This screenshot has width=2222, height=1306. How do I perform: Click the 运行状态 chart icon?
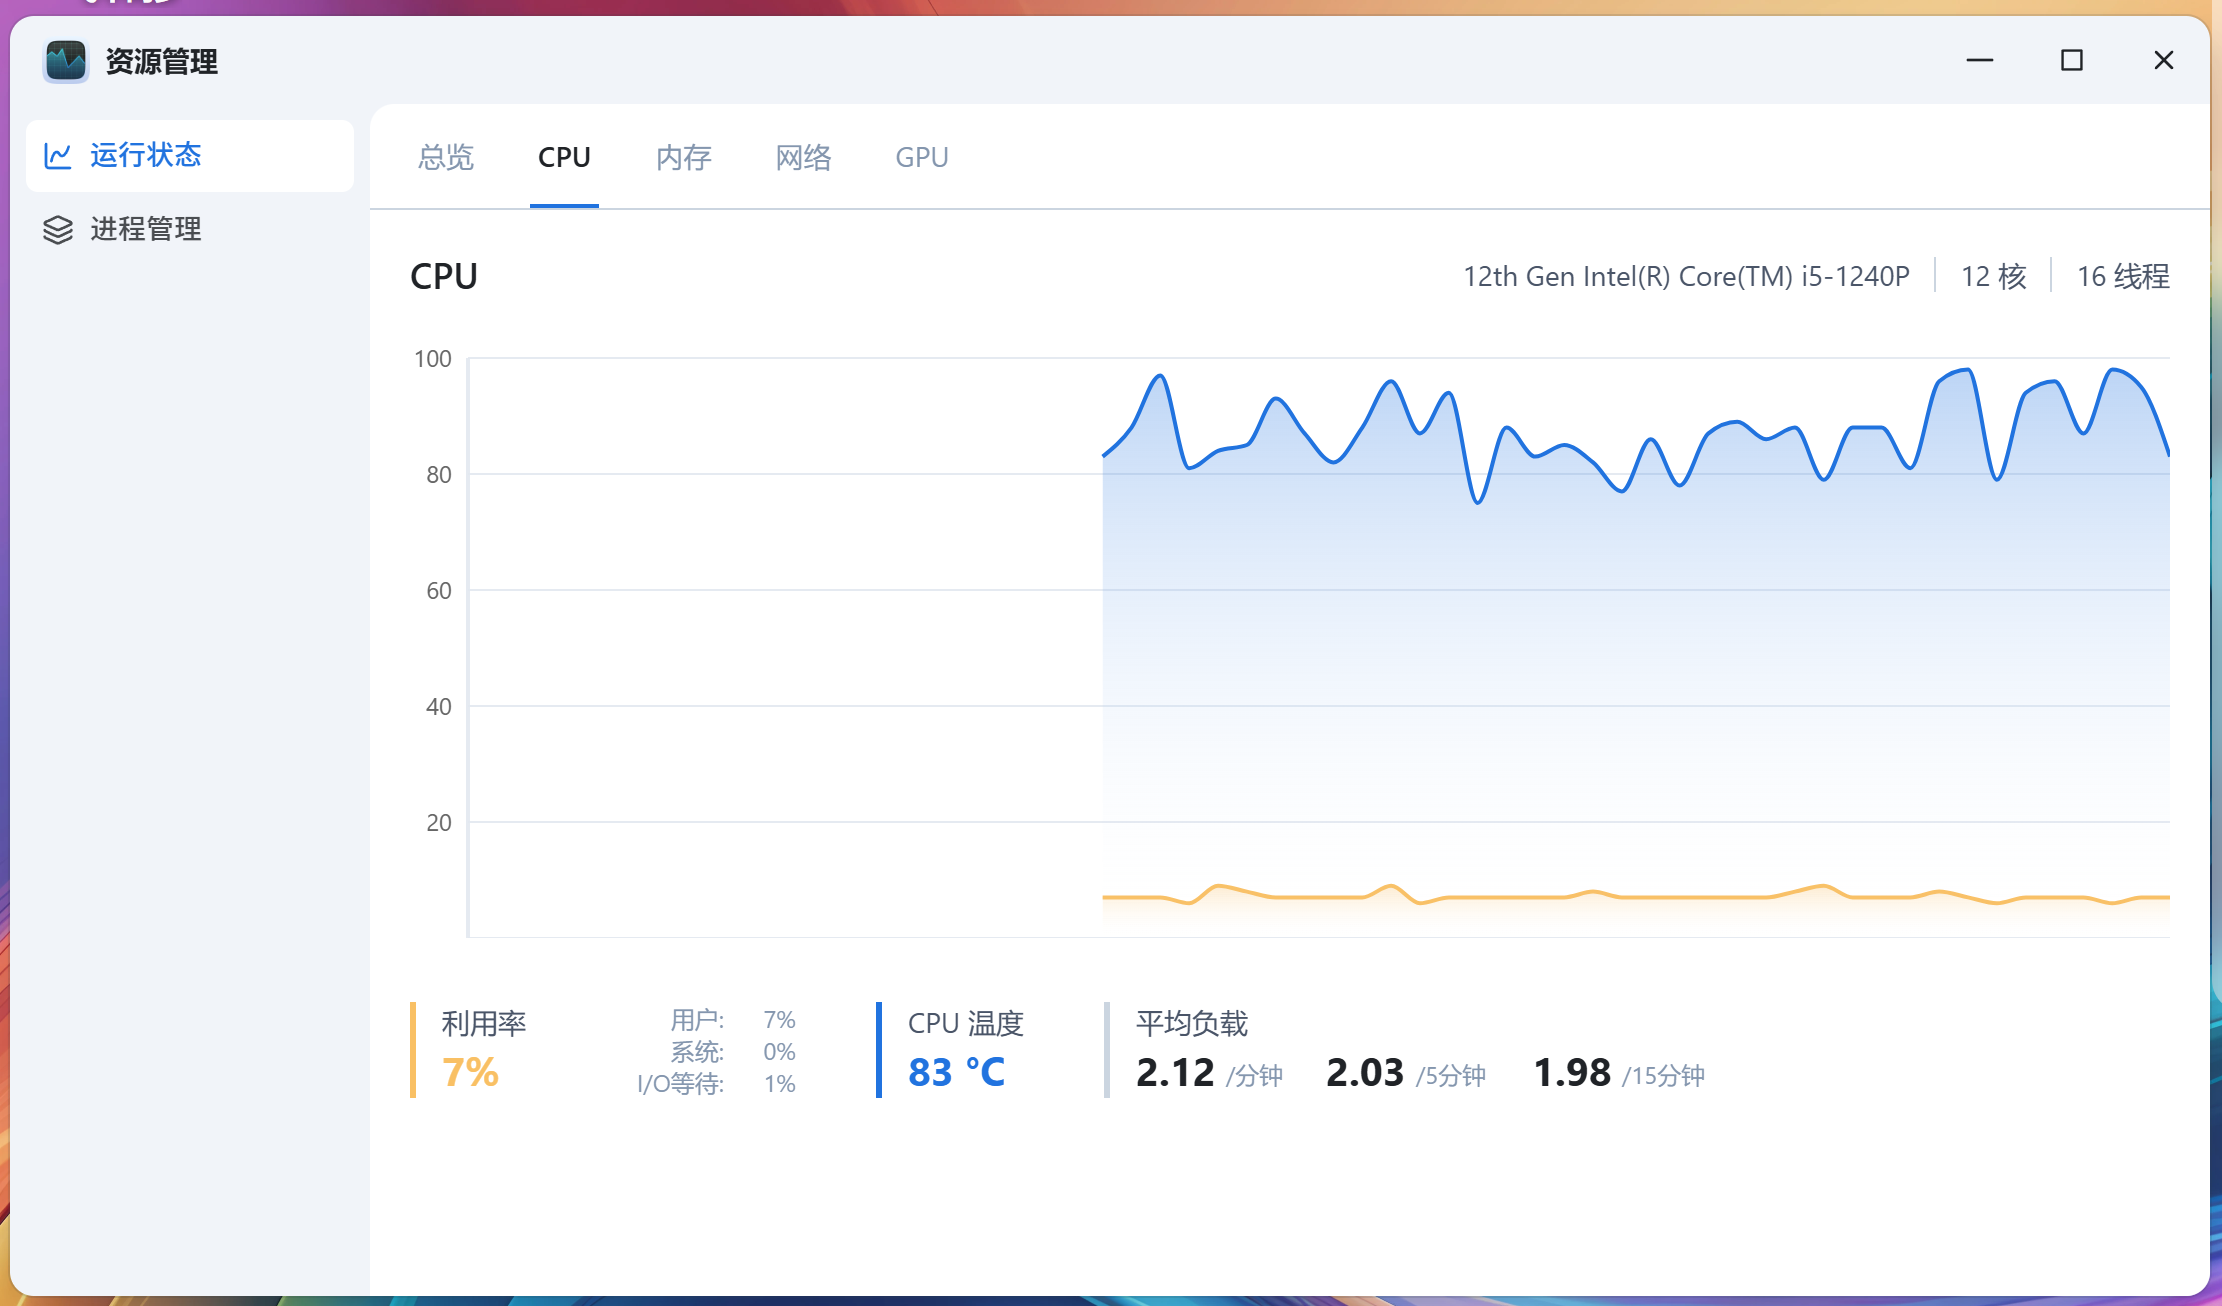click(58, 156)
